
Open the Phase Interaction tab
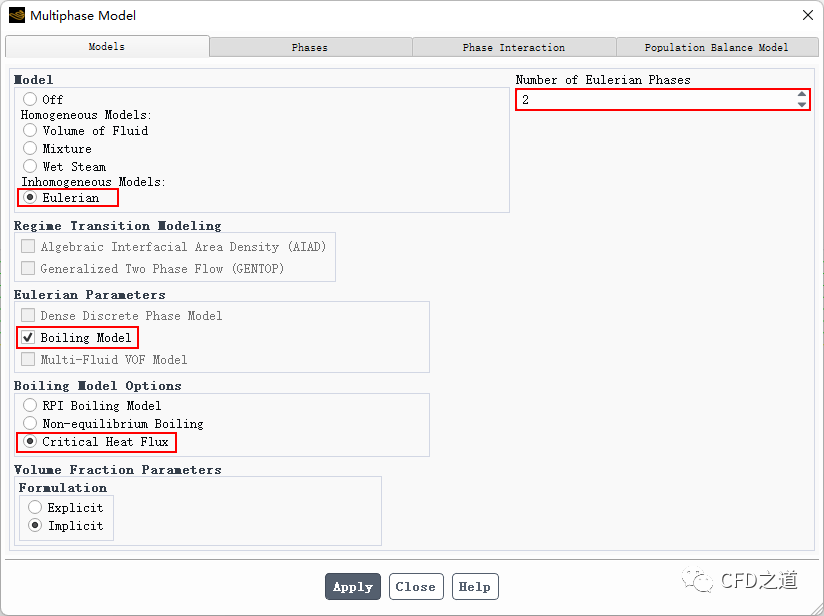pyautogui.click(x=514, y=47)
